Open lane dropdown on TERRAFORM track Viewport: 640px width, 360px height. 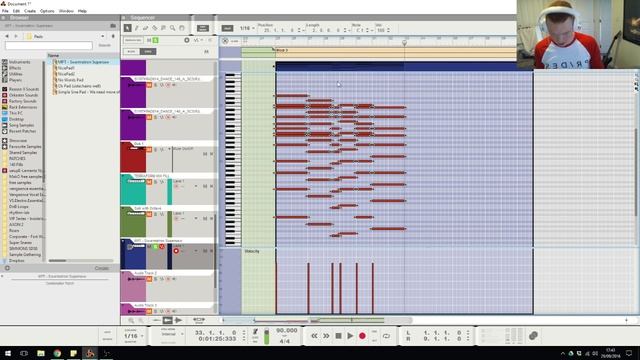[x=196, y=187]
